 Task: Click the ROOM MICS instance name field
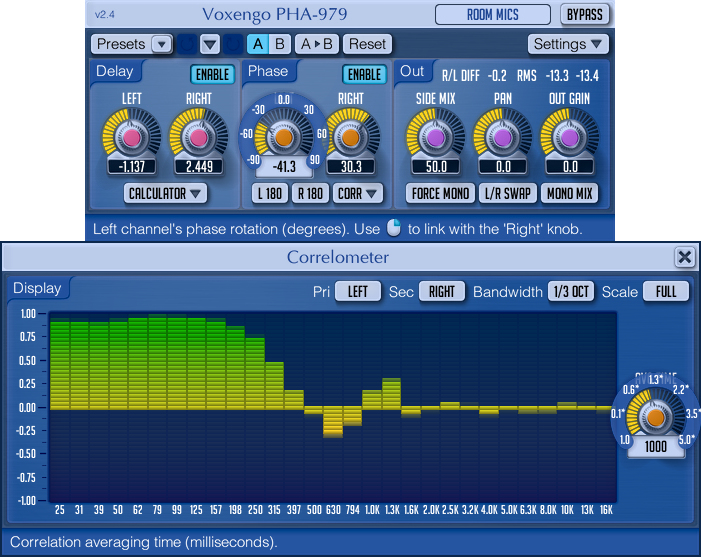tap(493, 15)
